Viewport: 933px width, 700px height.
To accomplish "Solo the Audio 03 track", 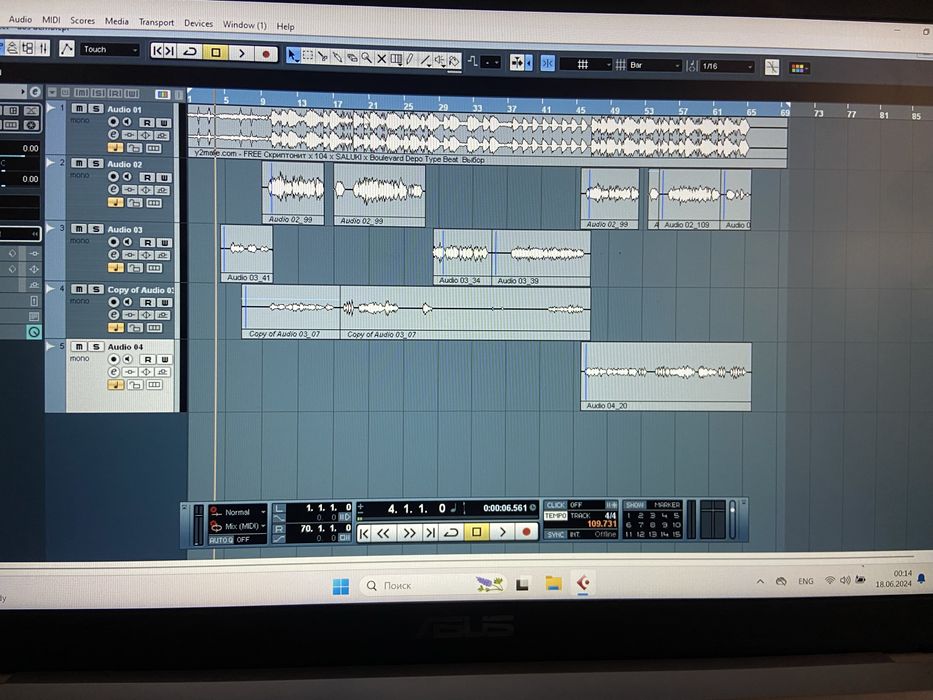I will (96, 229).
